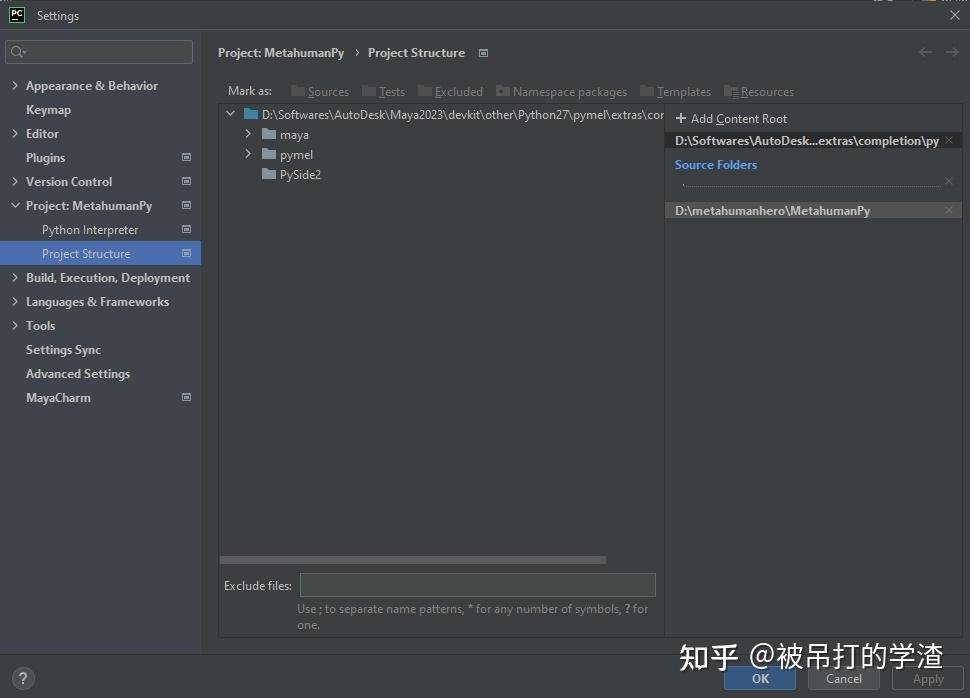
Task: Remove the D:\metahumanhero\MetahumanPy source folder
Action: 950,210
